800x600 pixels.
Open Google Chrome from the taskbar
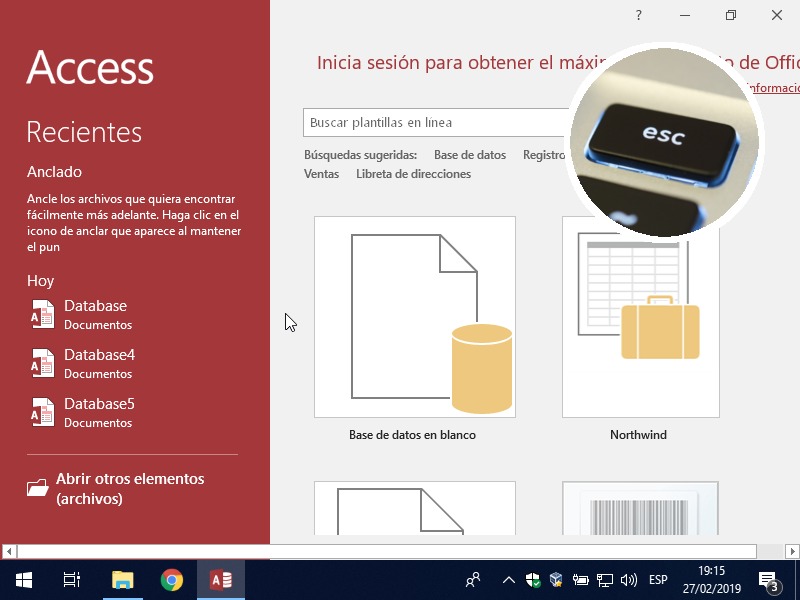click(x=172, y=580)
